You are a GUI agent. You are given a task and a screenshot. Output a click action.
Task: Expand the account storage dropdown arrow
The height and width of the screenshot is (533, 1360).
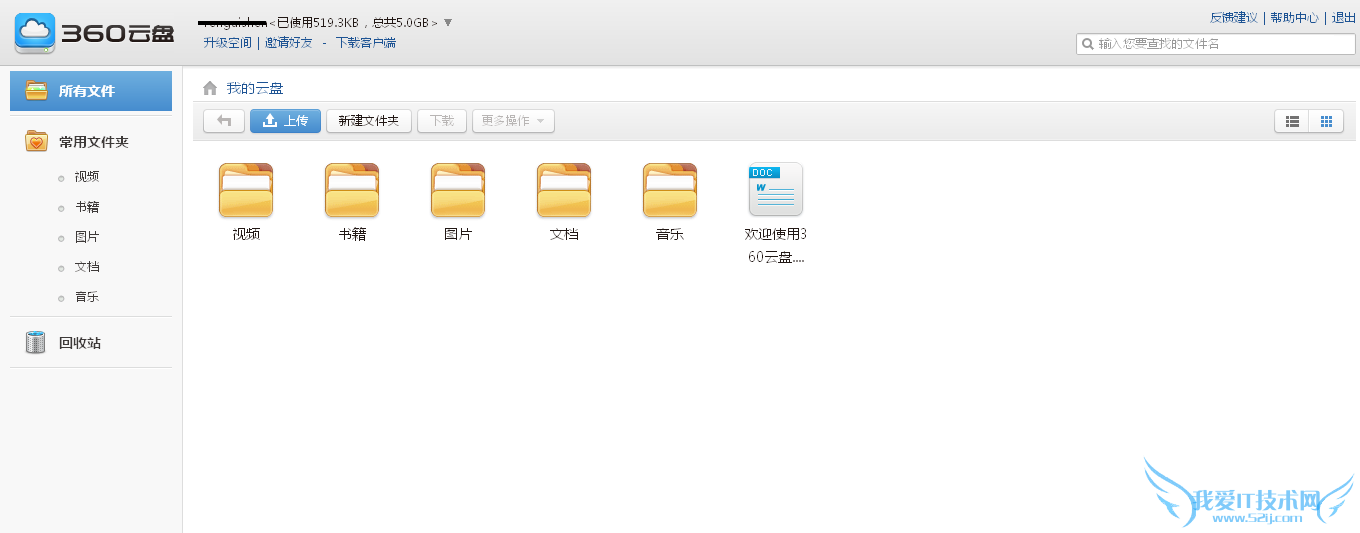click(448, 22)
